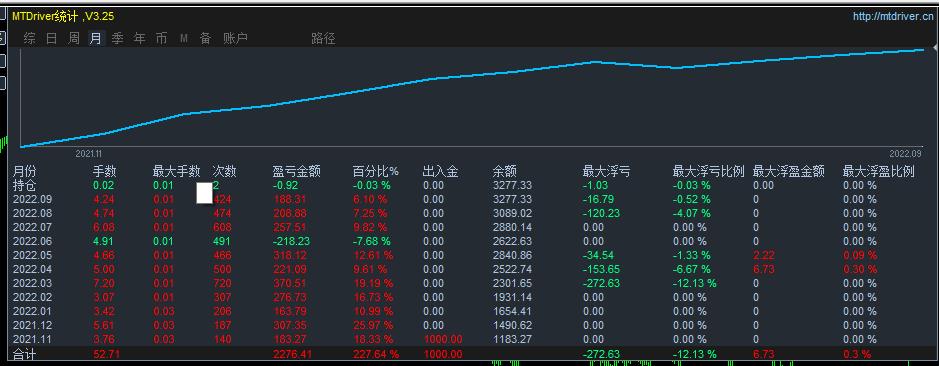Click the total percentage 227.64 %
Image resolution: width=939 pixels, height=366 pixels.
375,355
